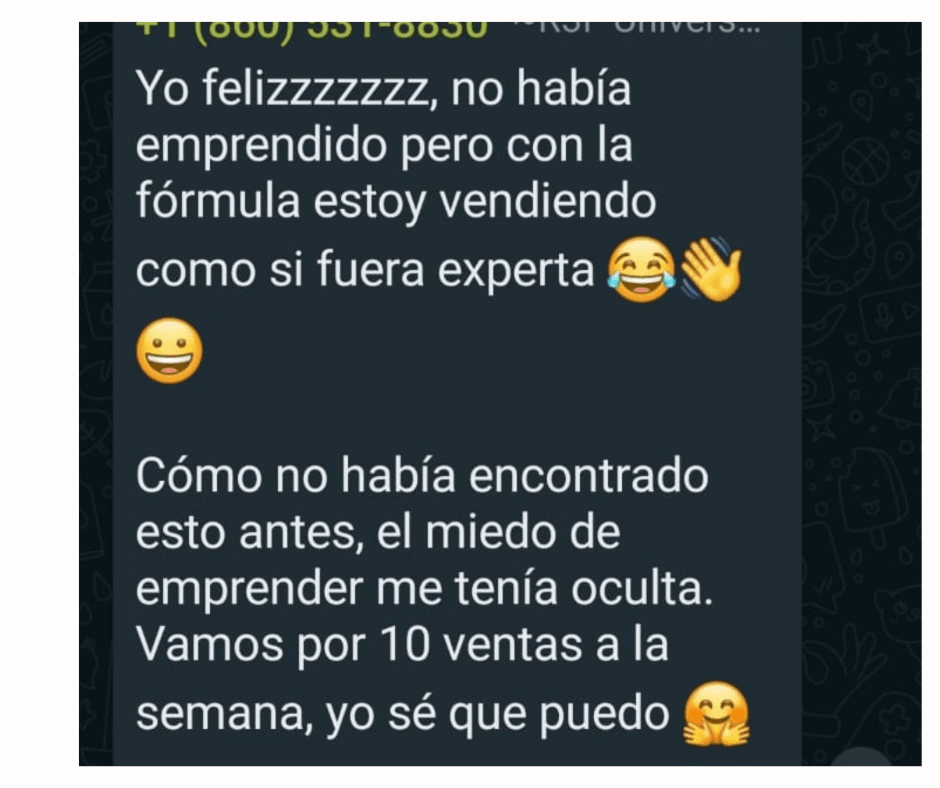Click the word 'fórmula' in the message

[x=218, y=200]
